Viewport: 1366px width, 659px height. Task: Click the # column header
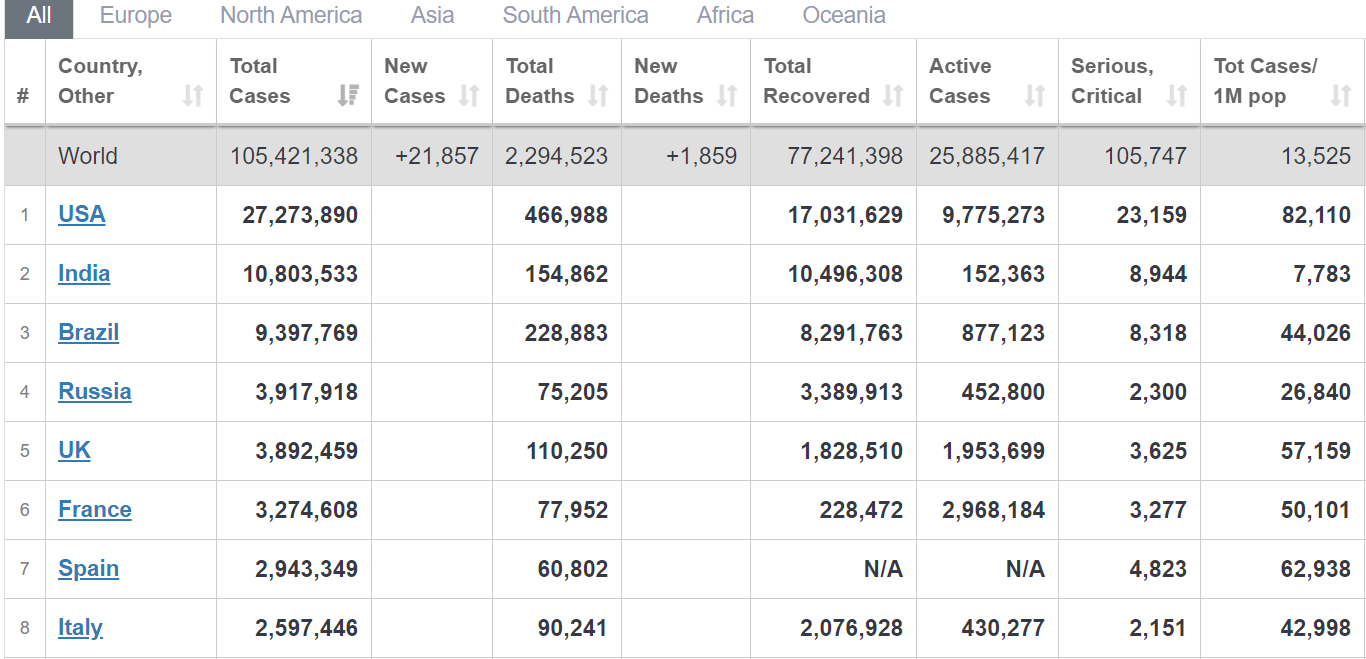[x=24, y=96]
